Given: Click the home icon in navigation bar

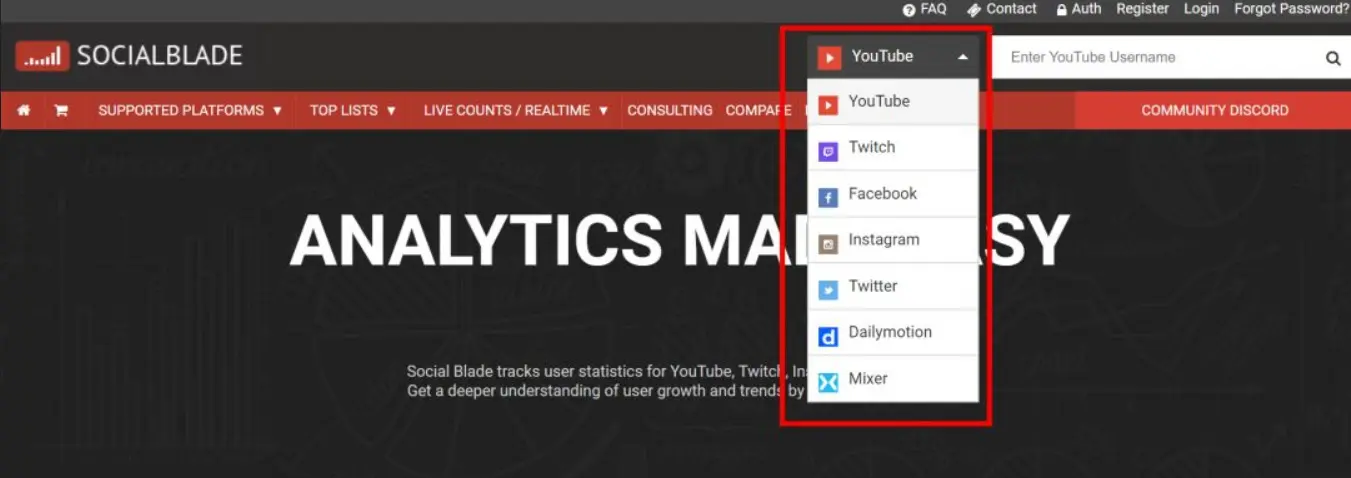Looking at the screenshot, I should 24,110.
